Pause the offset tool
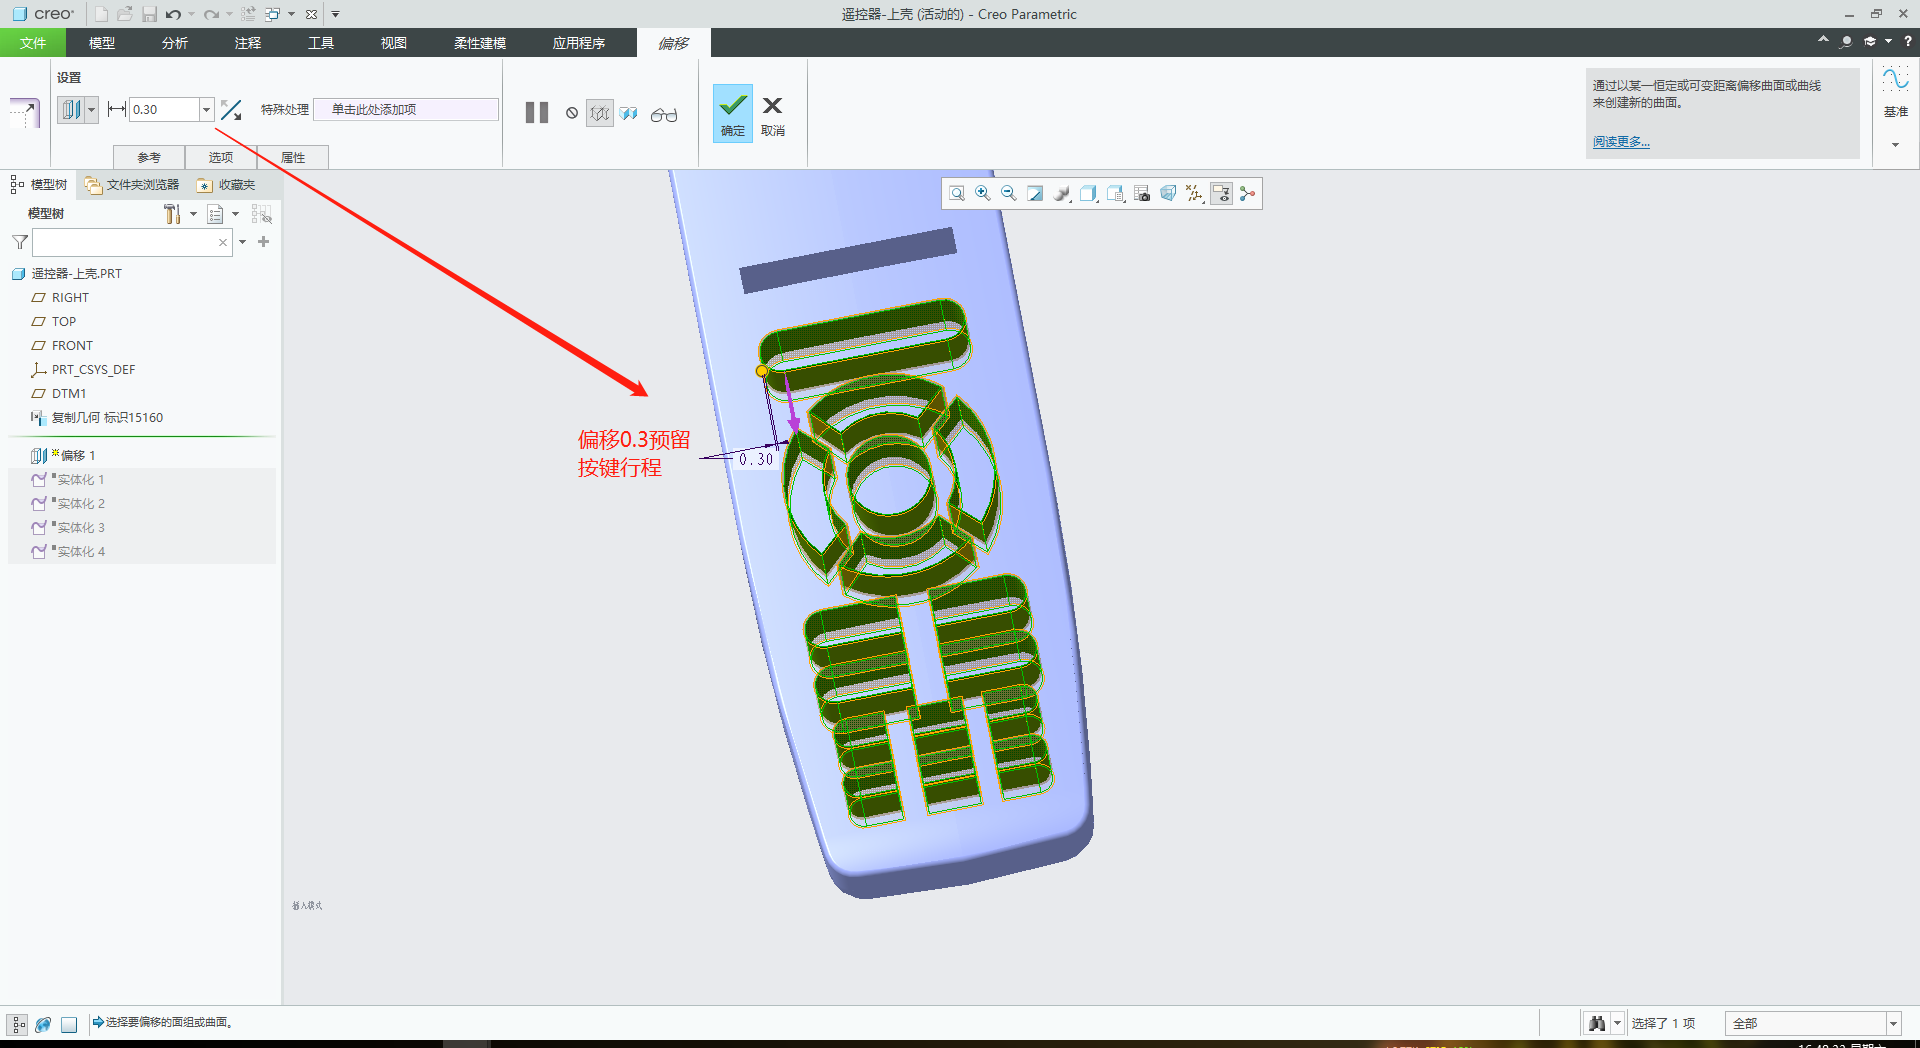Screen dimensions: 1920x1048 point(537,113)
